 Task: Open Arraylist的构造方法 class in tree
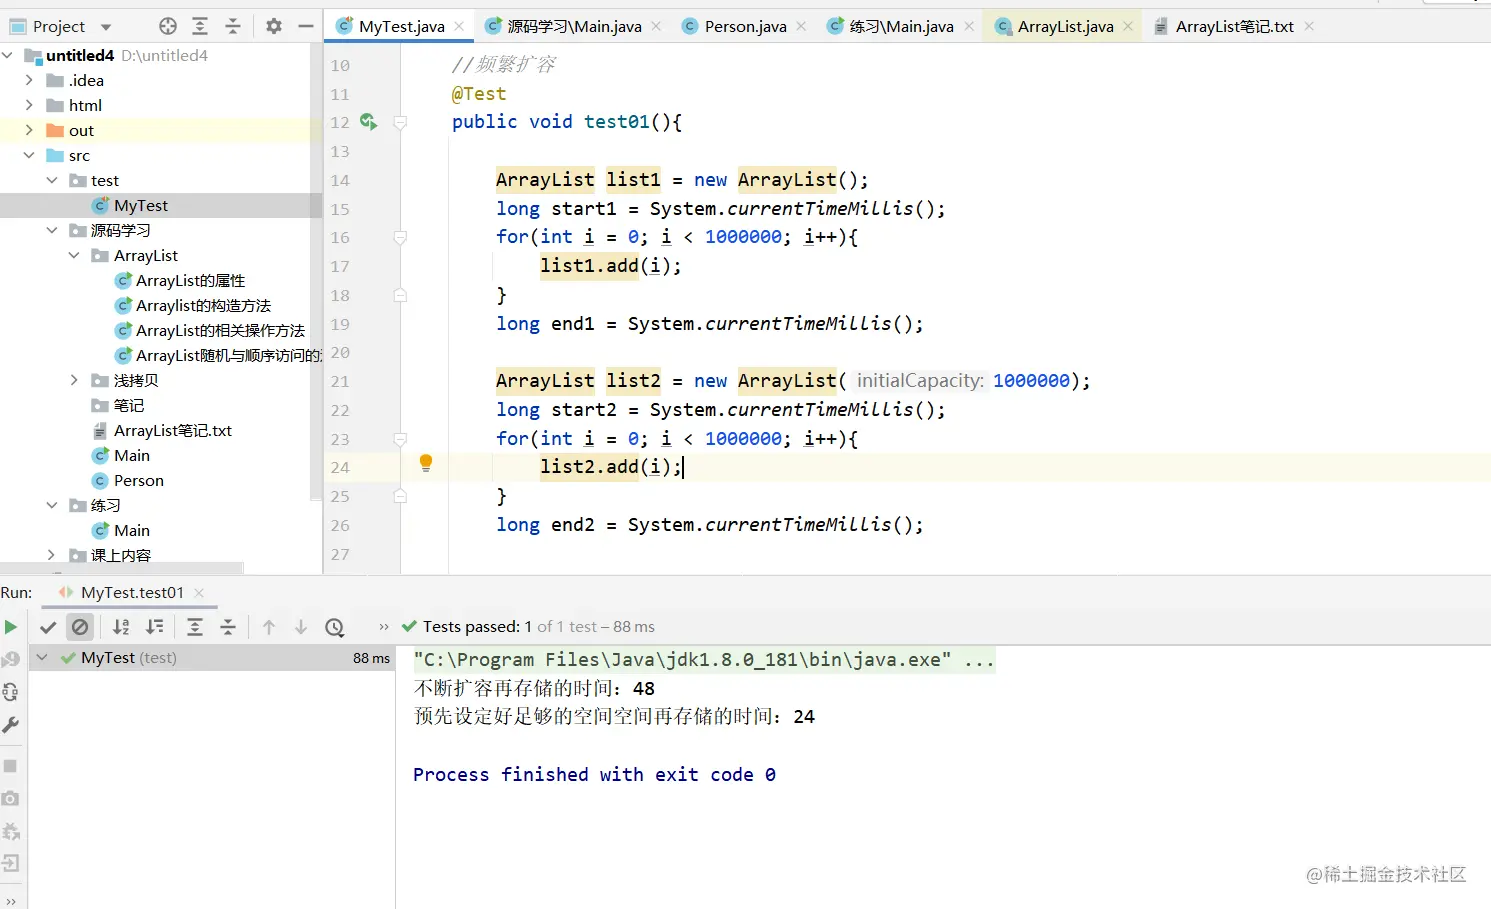point(203,305)
